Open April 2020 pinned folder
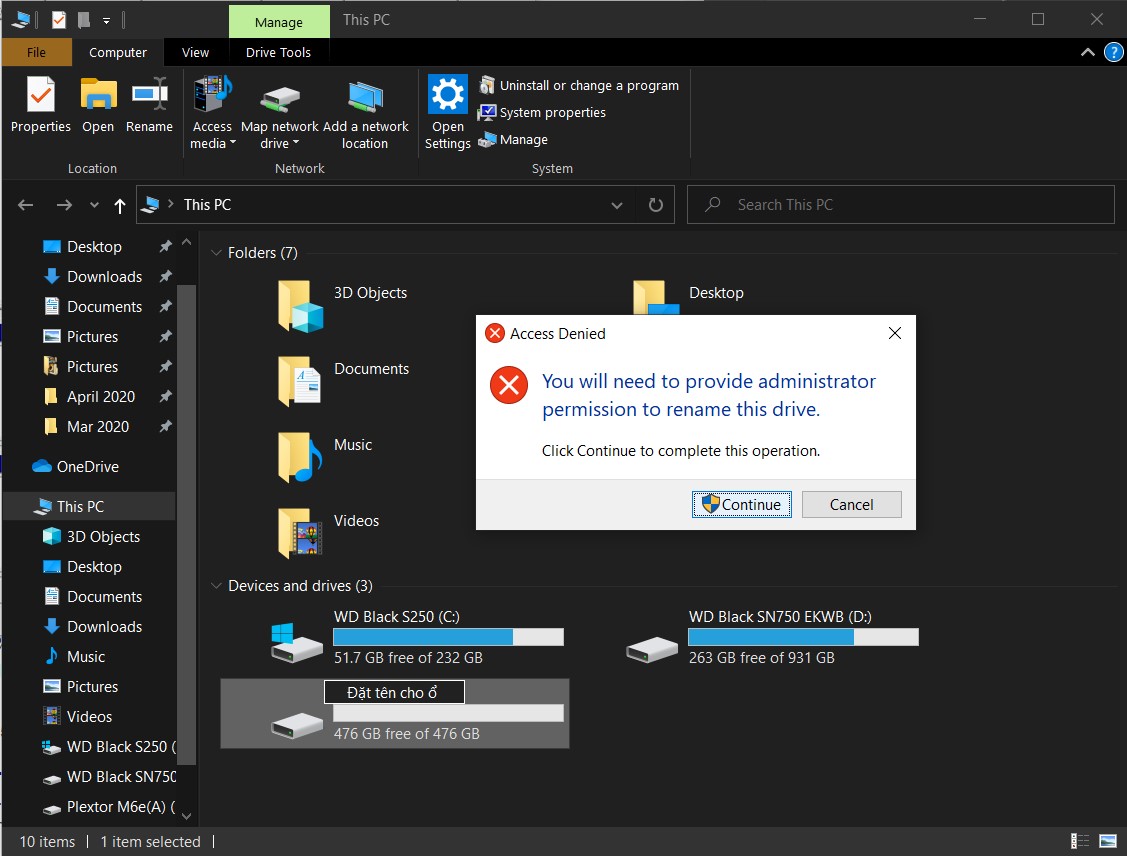 pos(101,397)
